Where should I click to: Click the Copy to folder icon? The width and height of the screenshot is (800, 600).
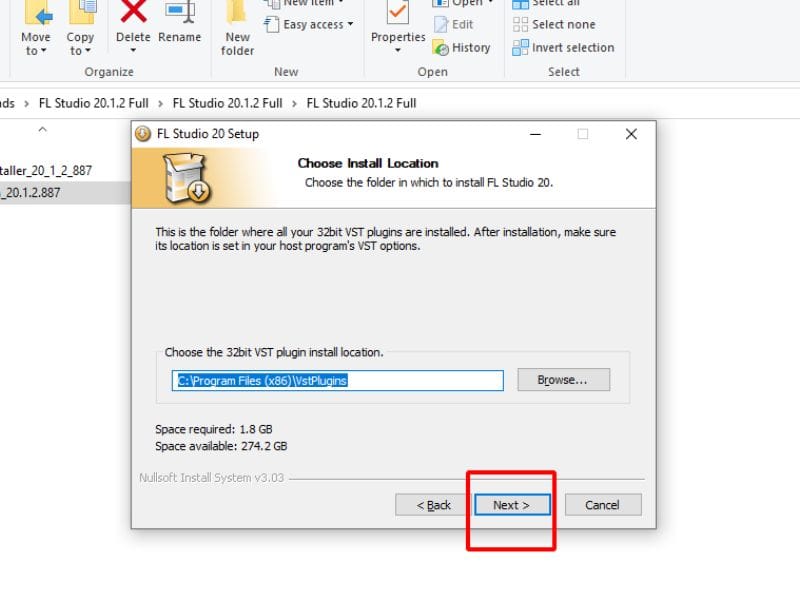pos(82,13)
